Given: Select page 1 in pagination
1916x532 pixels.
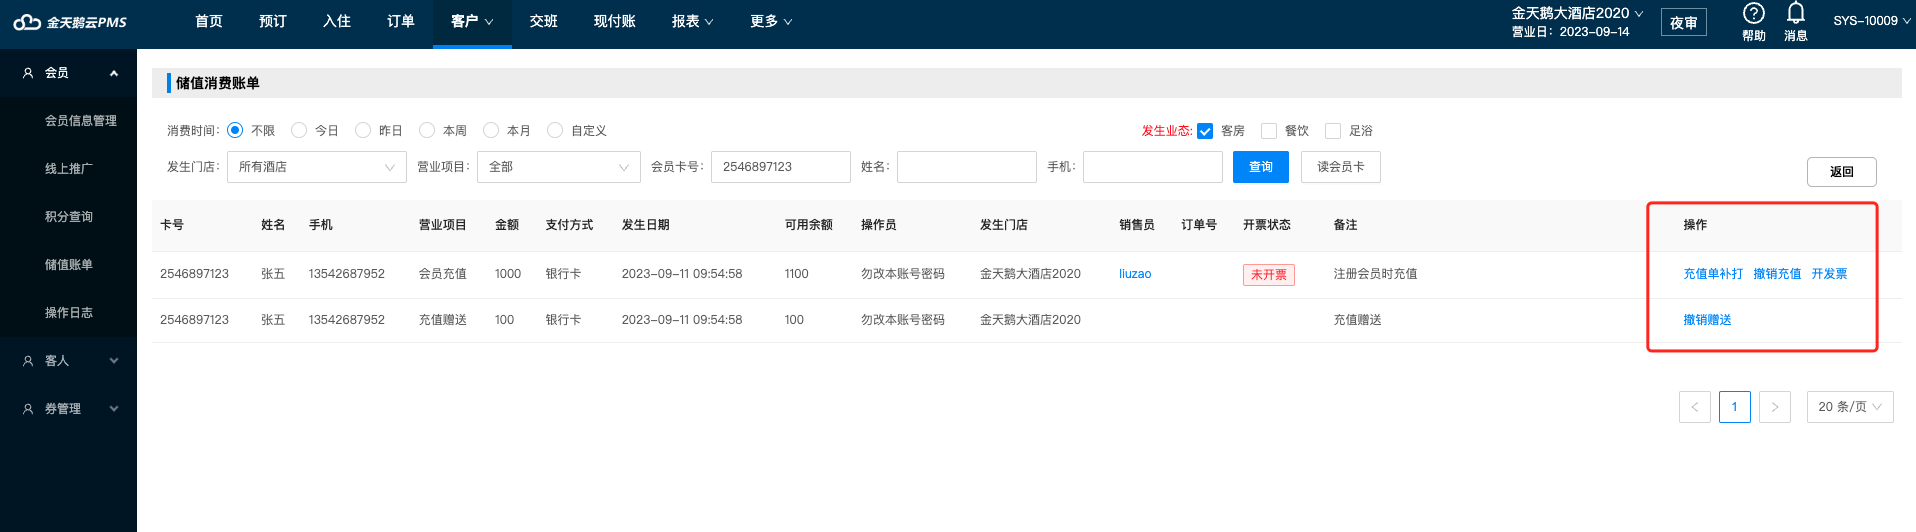Looking at the screenshot, I should coord(1735,407).
